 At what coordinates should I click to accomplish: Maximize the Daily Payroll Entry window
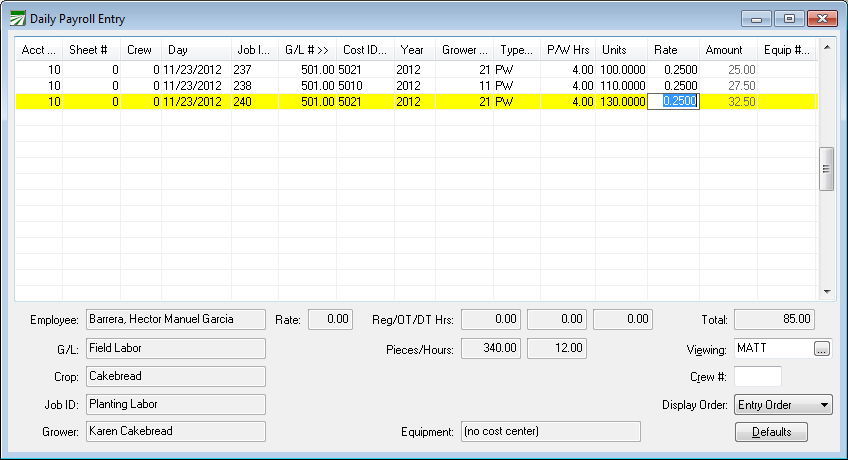[789, 19]
